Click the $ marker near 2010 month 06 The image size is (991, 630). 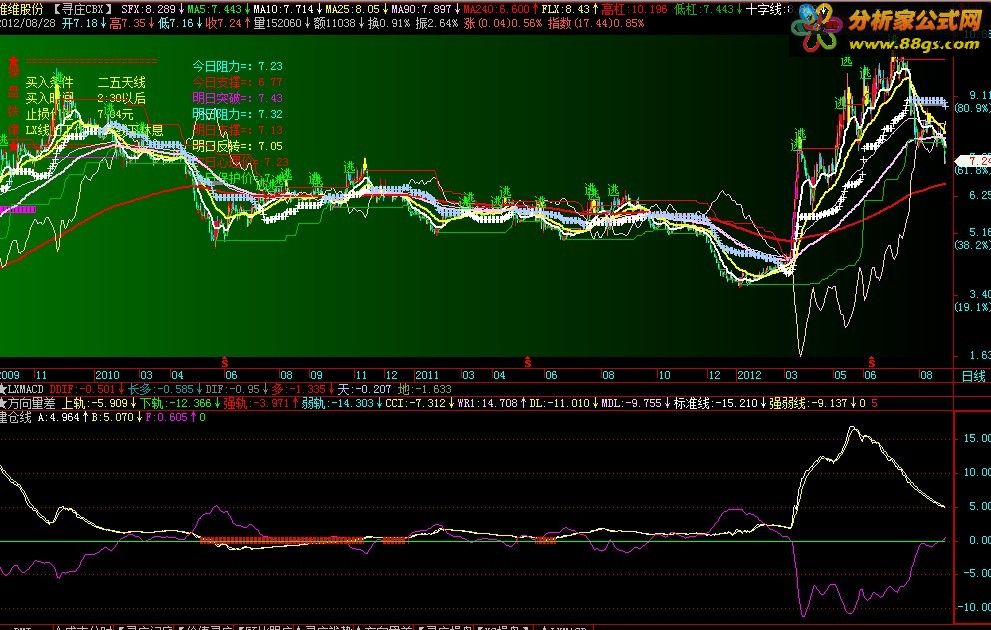(224, 362)
